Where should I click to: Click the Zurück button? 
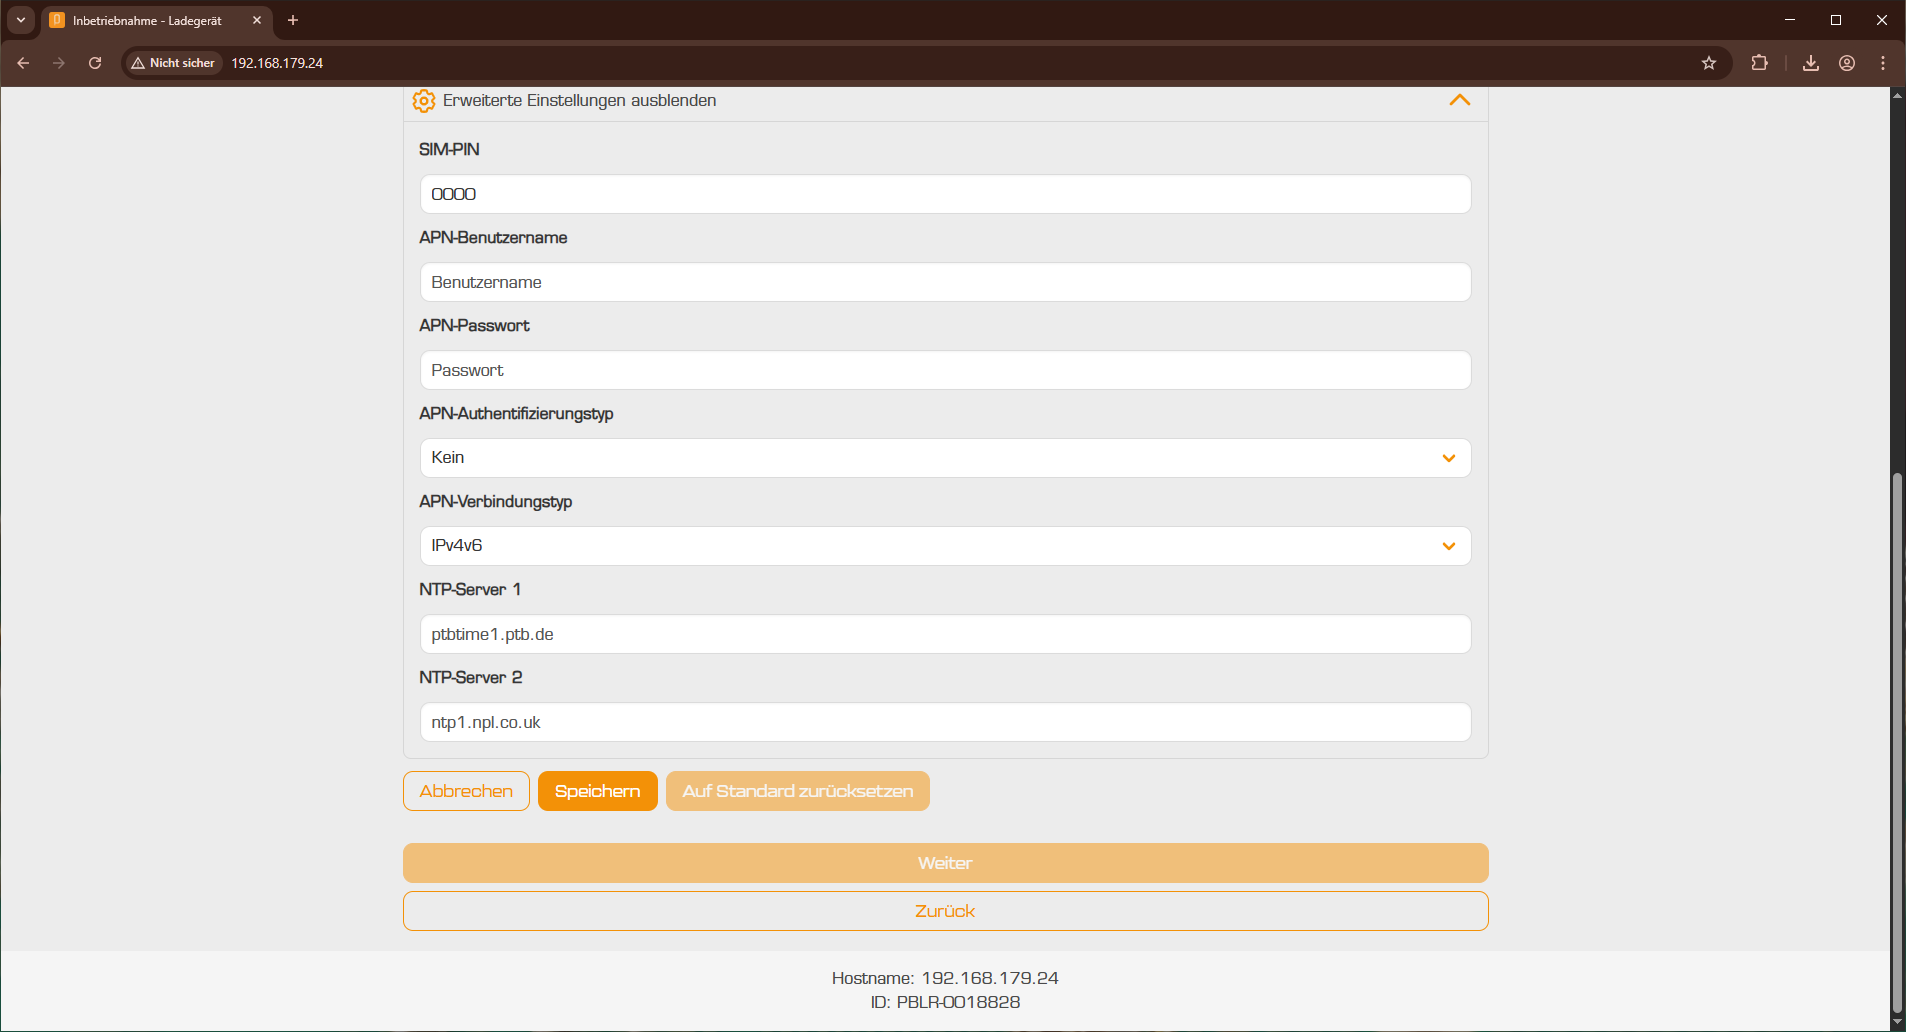point(945,911)
